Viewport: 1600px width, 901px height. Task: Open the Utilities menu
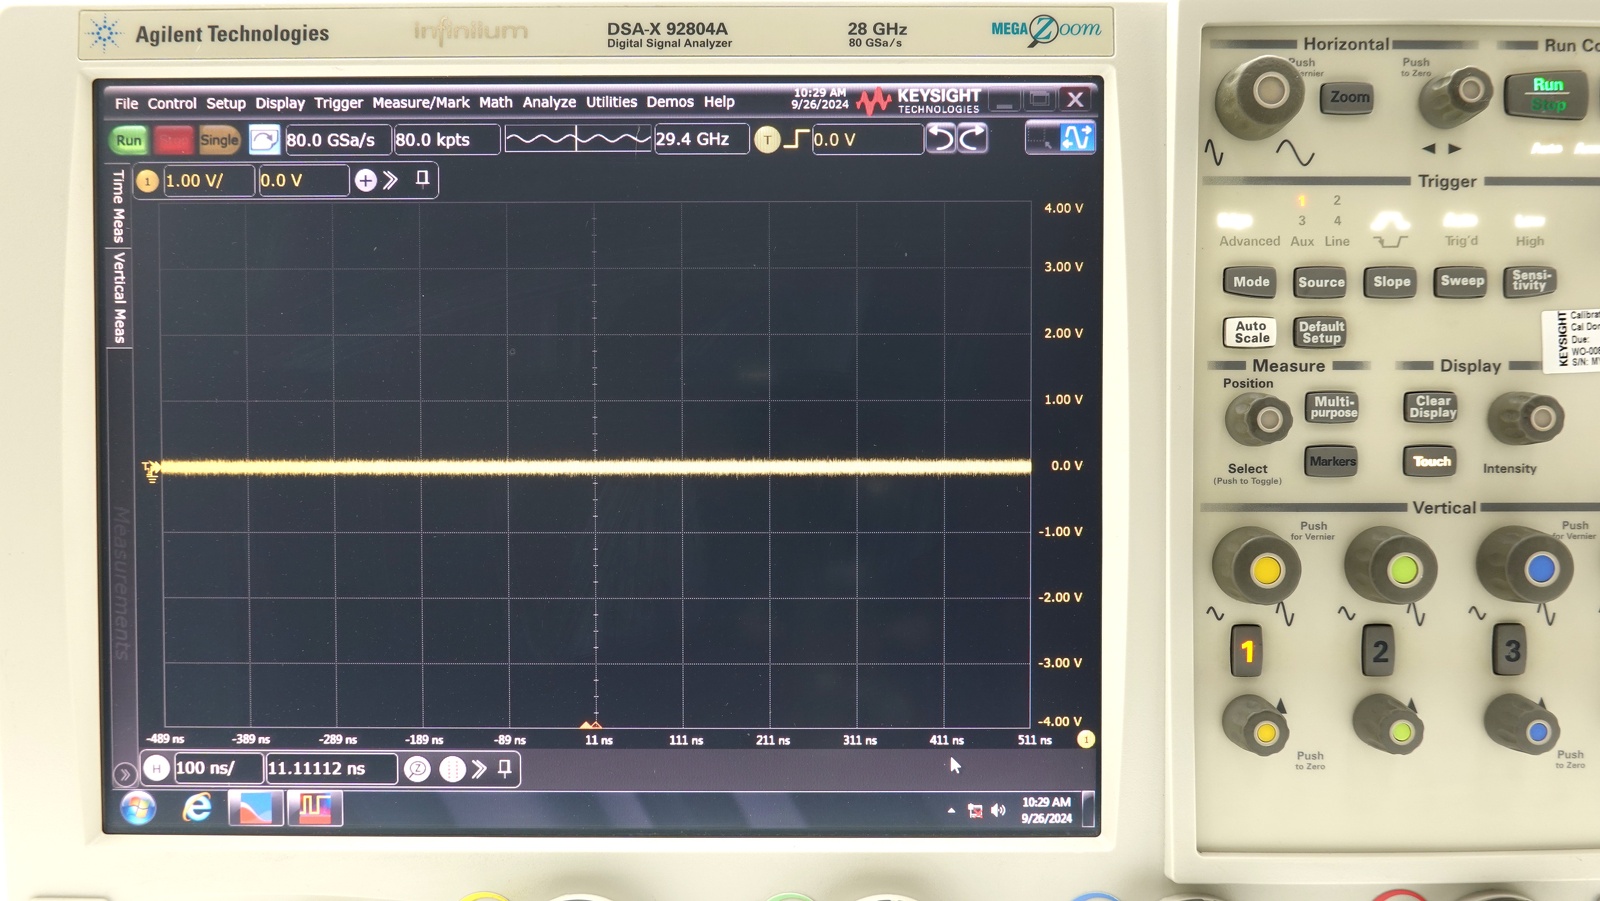(x=611, y=102)
